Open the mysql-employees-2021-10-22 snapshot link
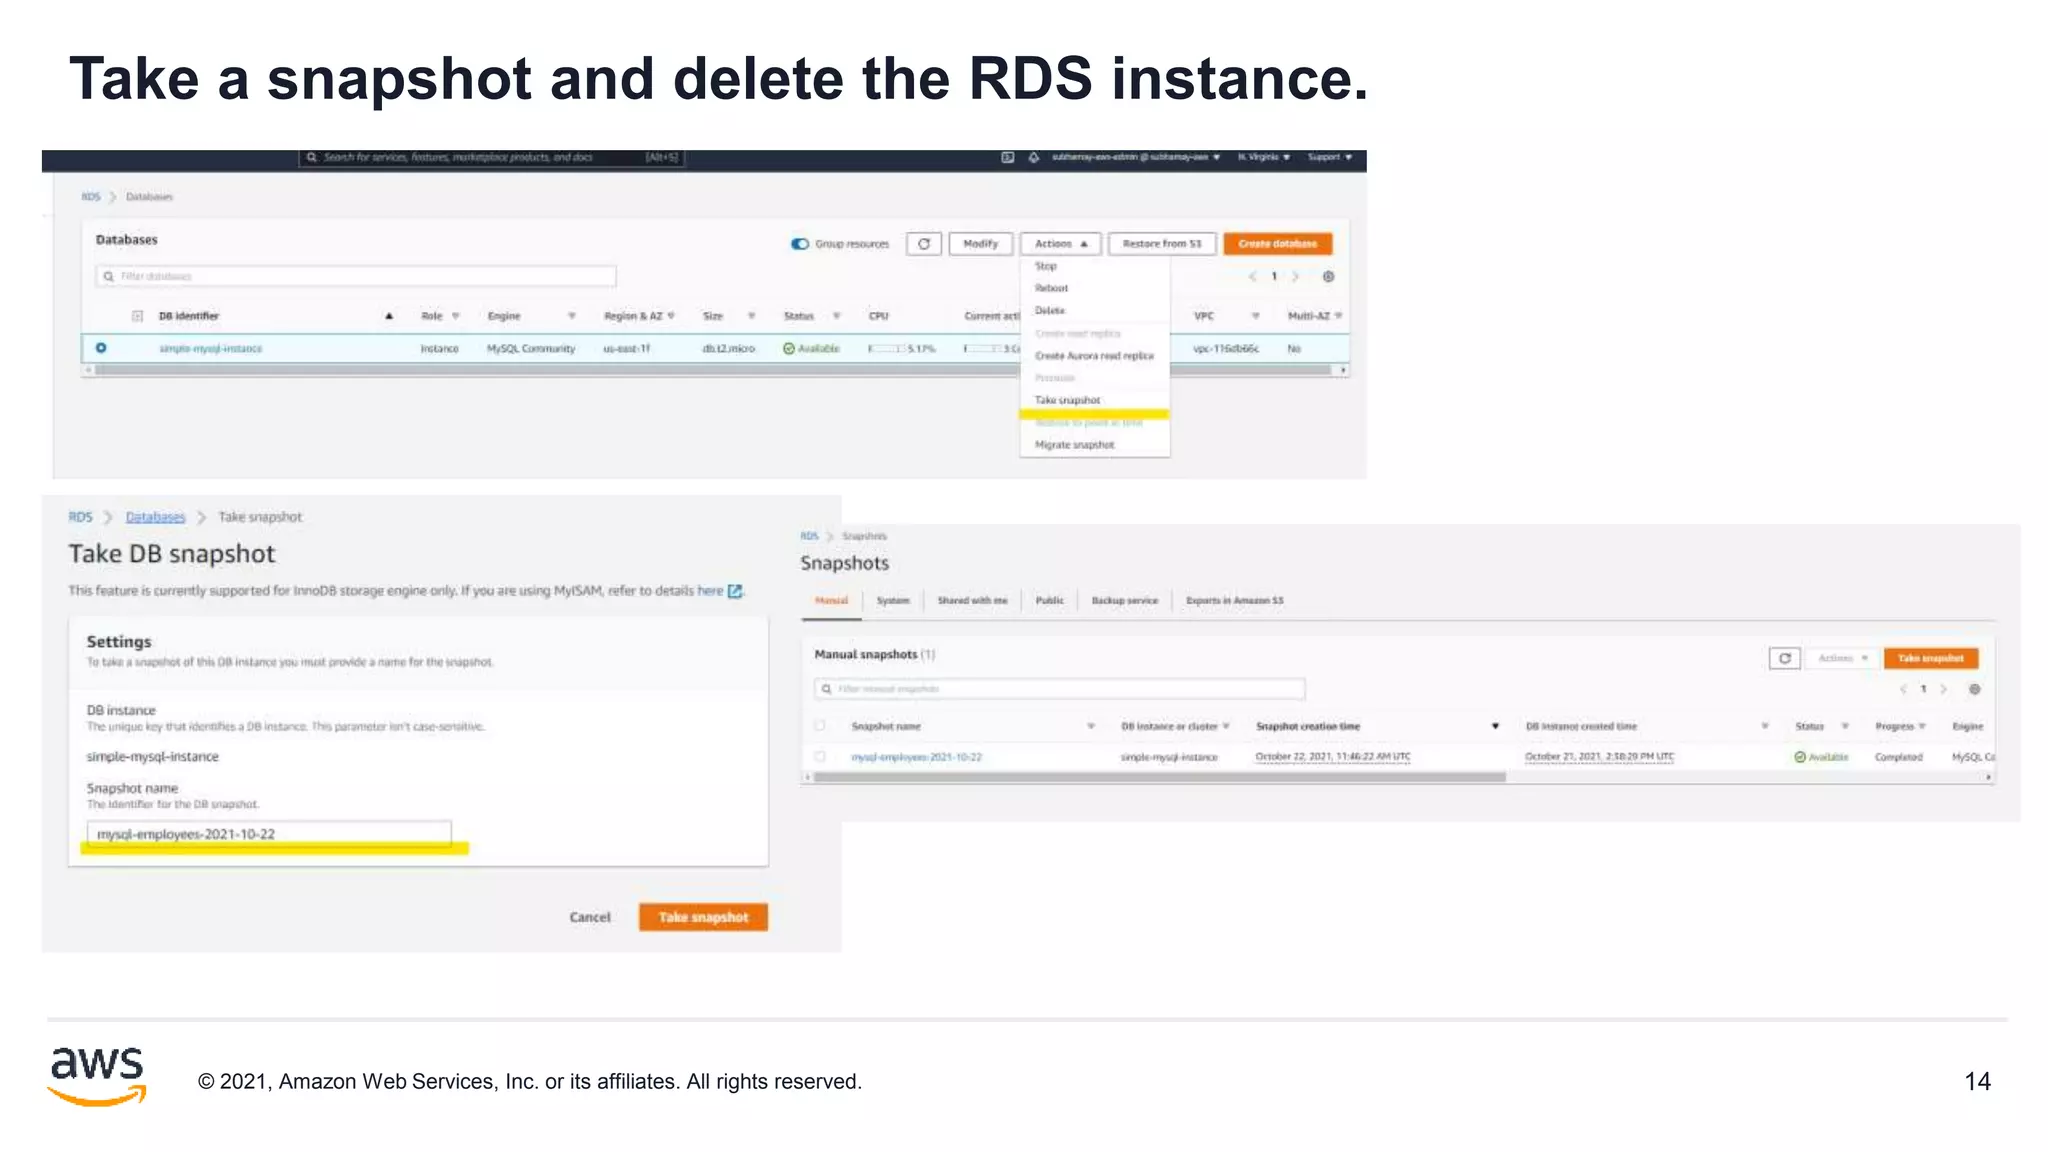2048x1152 pixels. [x=916, y=757]
